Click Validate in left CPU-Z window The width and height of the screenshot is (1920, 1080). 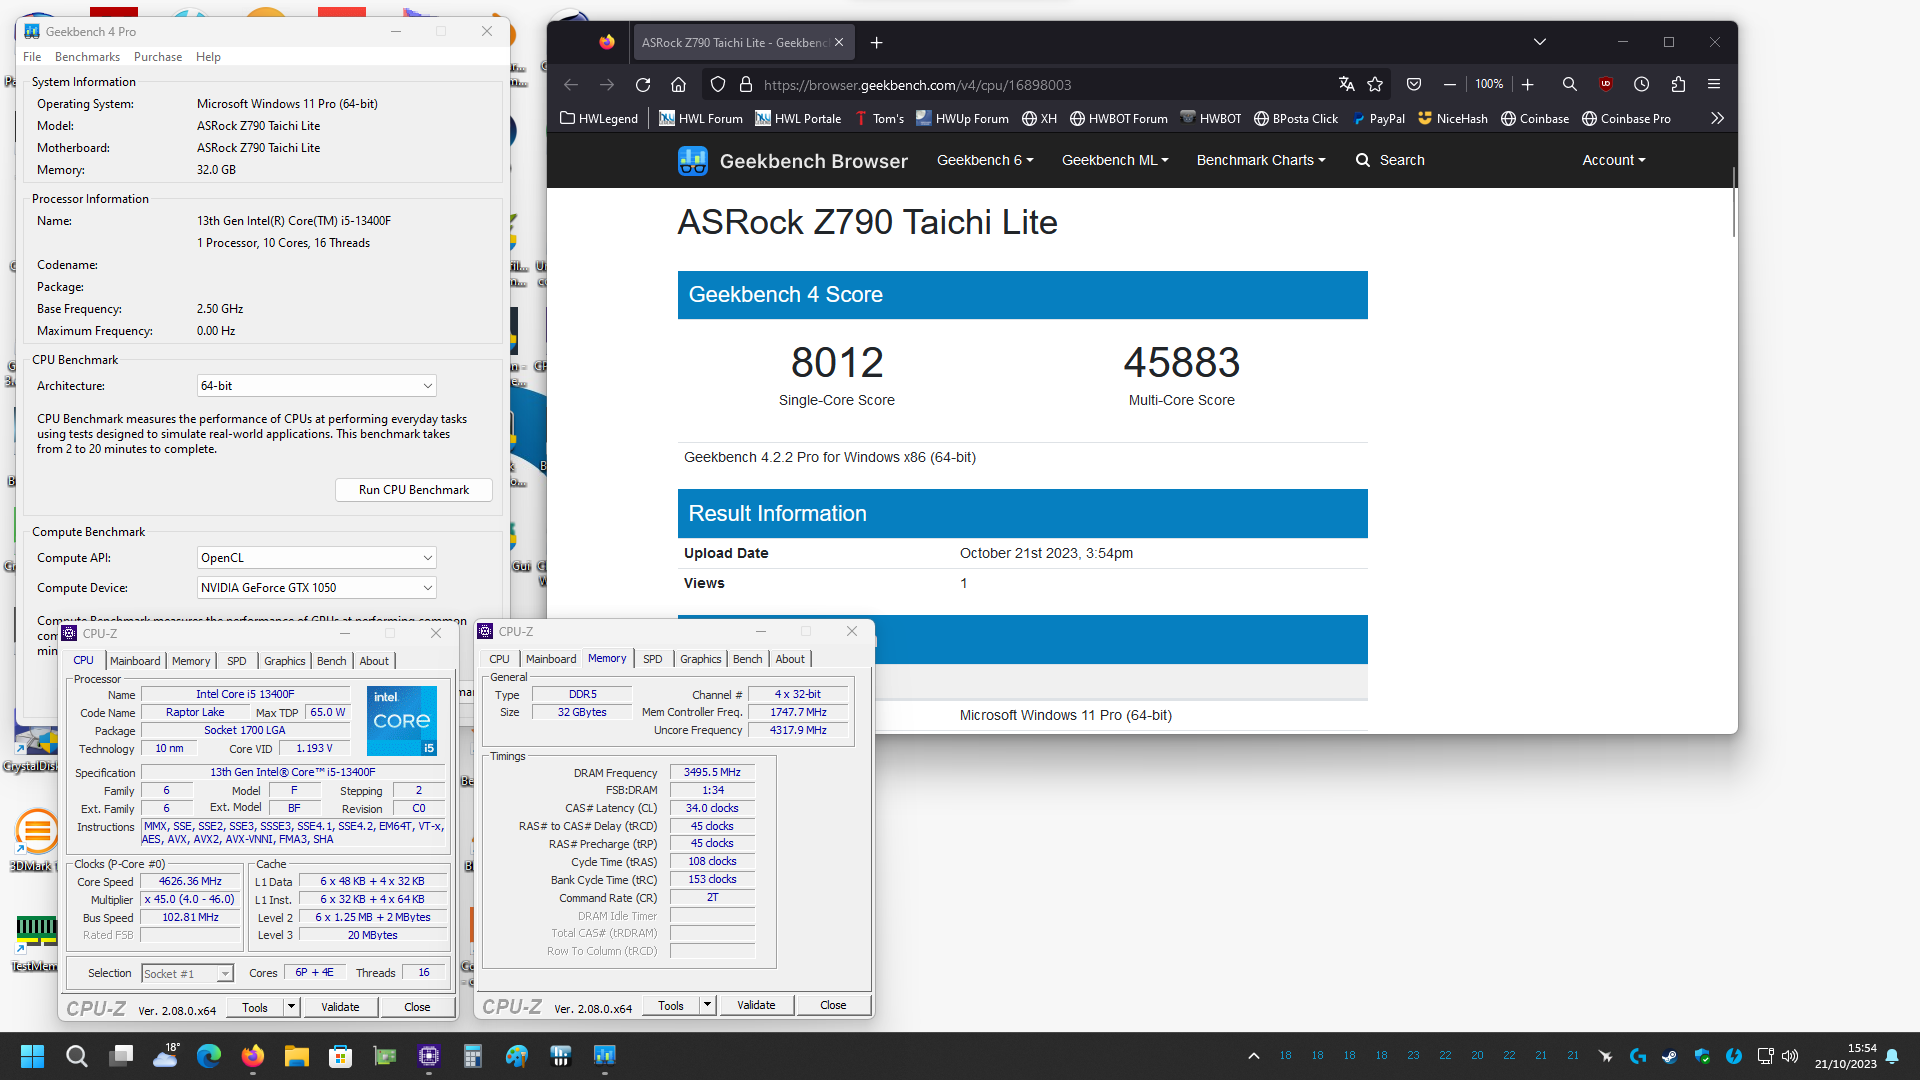(340, 1007)
